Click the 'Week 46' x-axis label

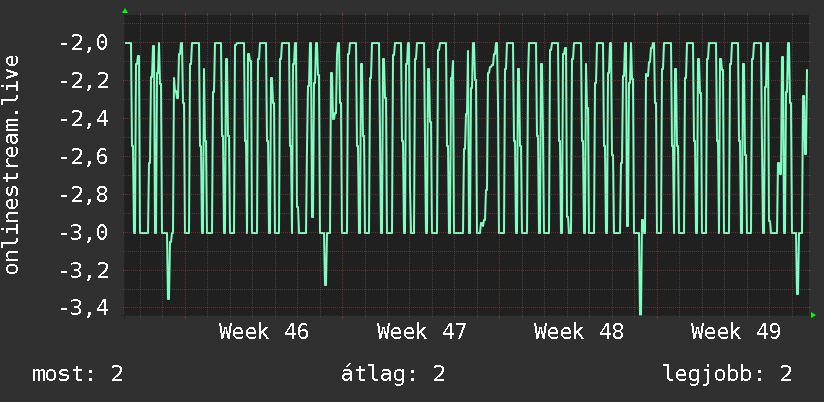point(264,332)
